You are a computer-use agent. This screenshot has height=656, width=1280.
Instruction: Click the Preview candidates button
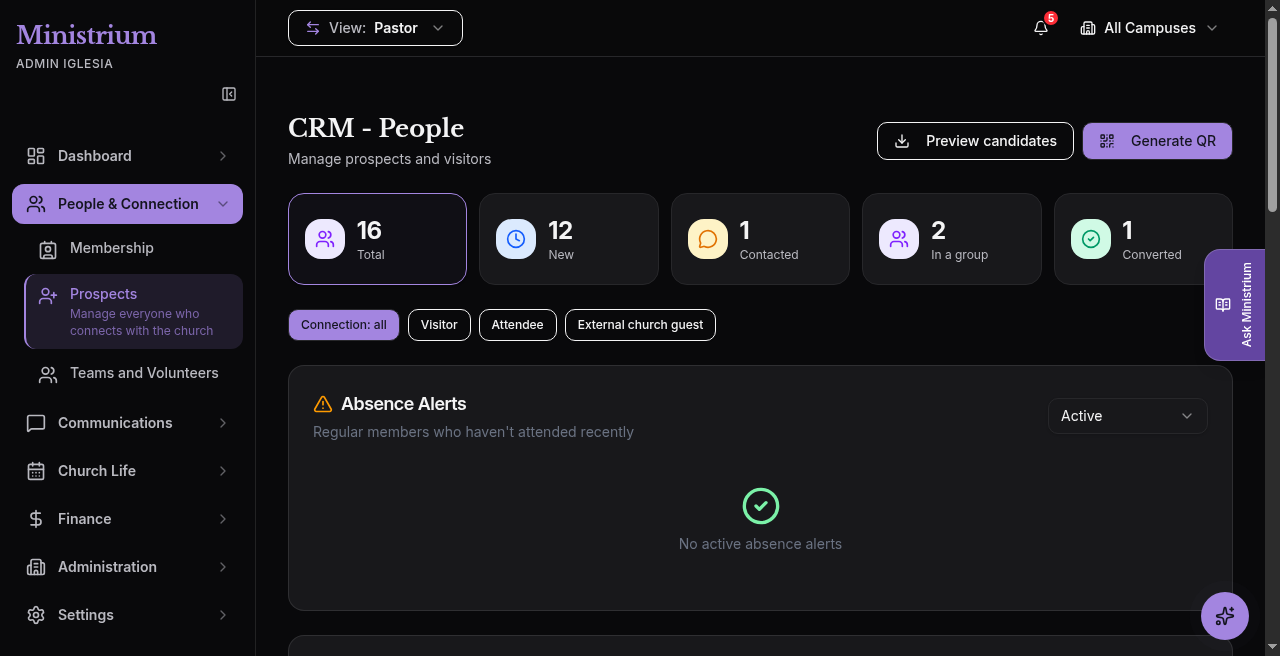tap(975, 141)
